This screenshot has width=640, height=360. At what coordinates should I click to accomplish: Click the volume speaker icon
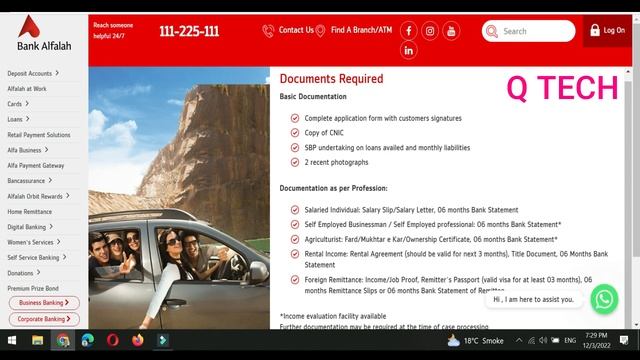pos(543,340)
